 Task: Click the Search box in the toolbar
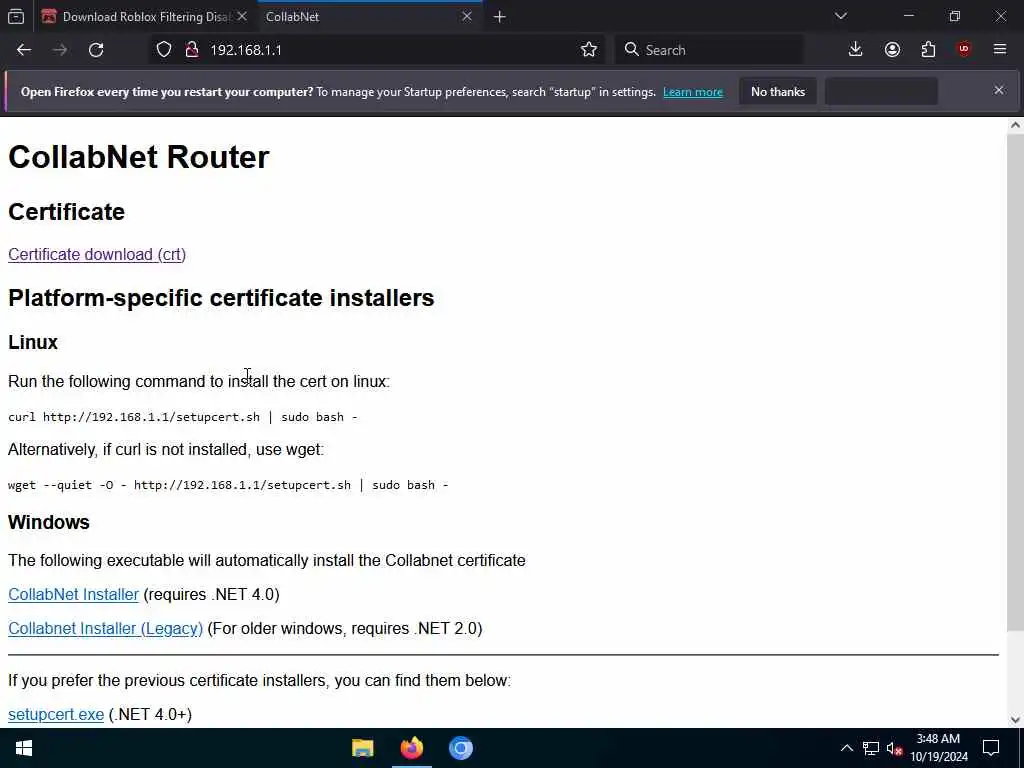[710, 50]
